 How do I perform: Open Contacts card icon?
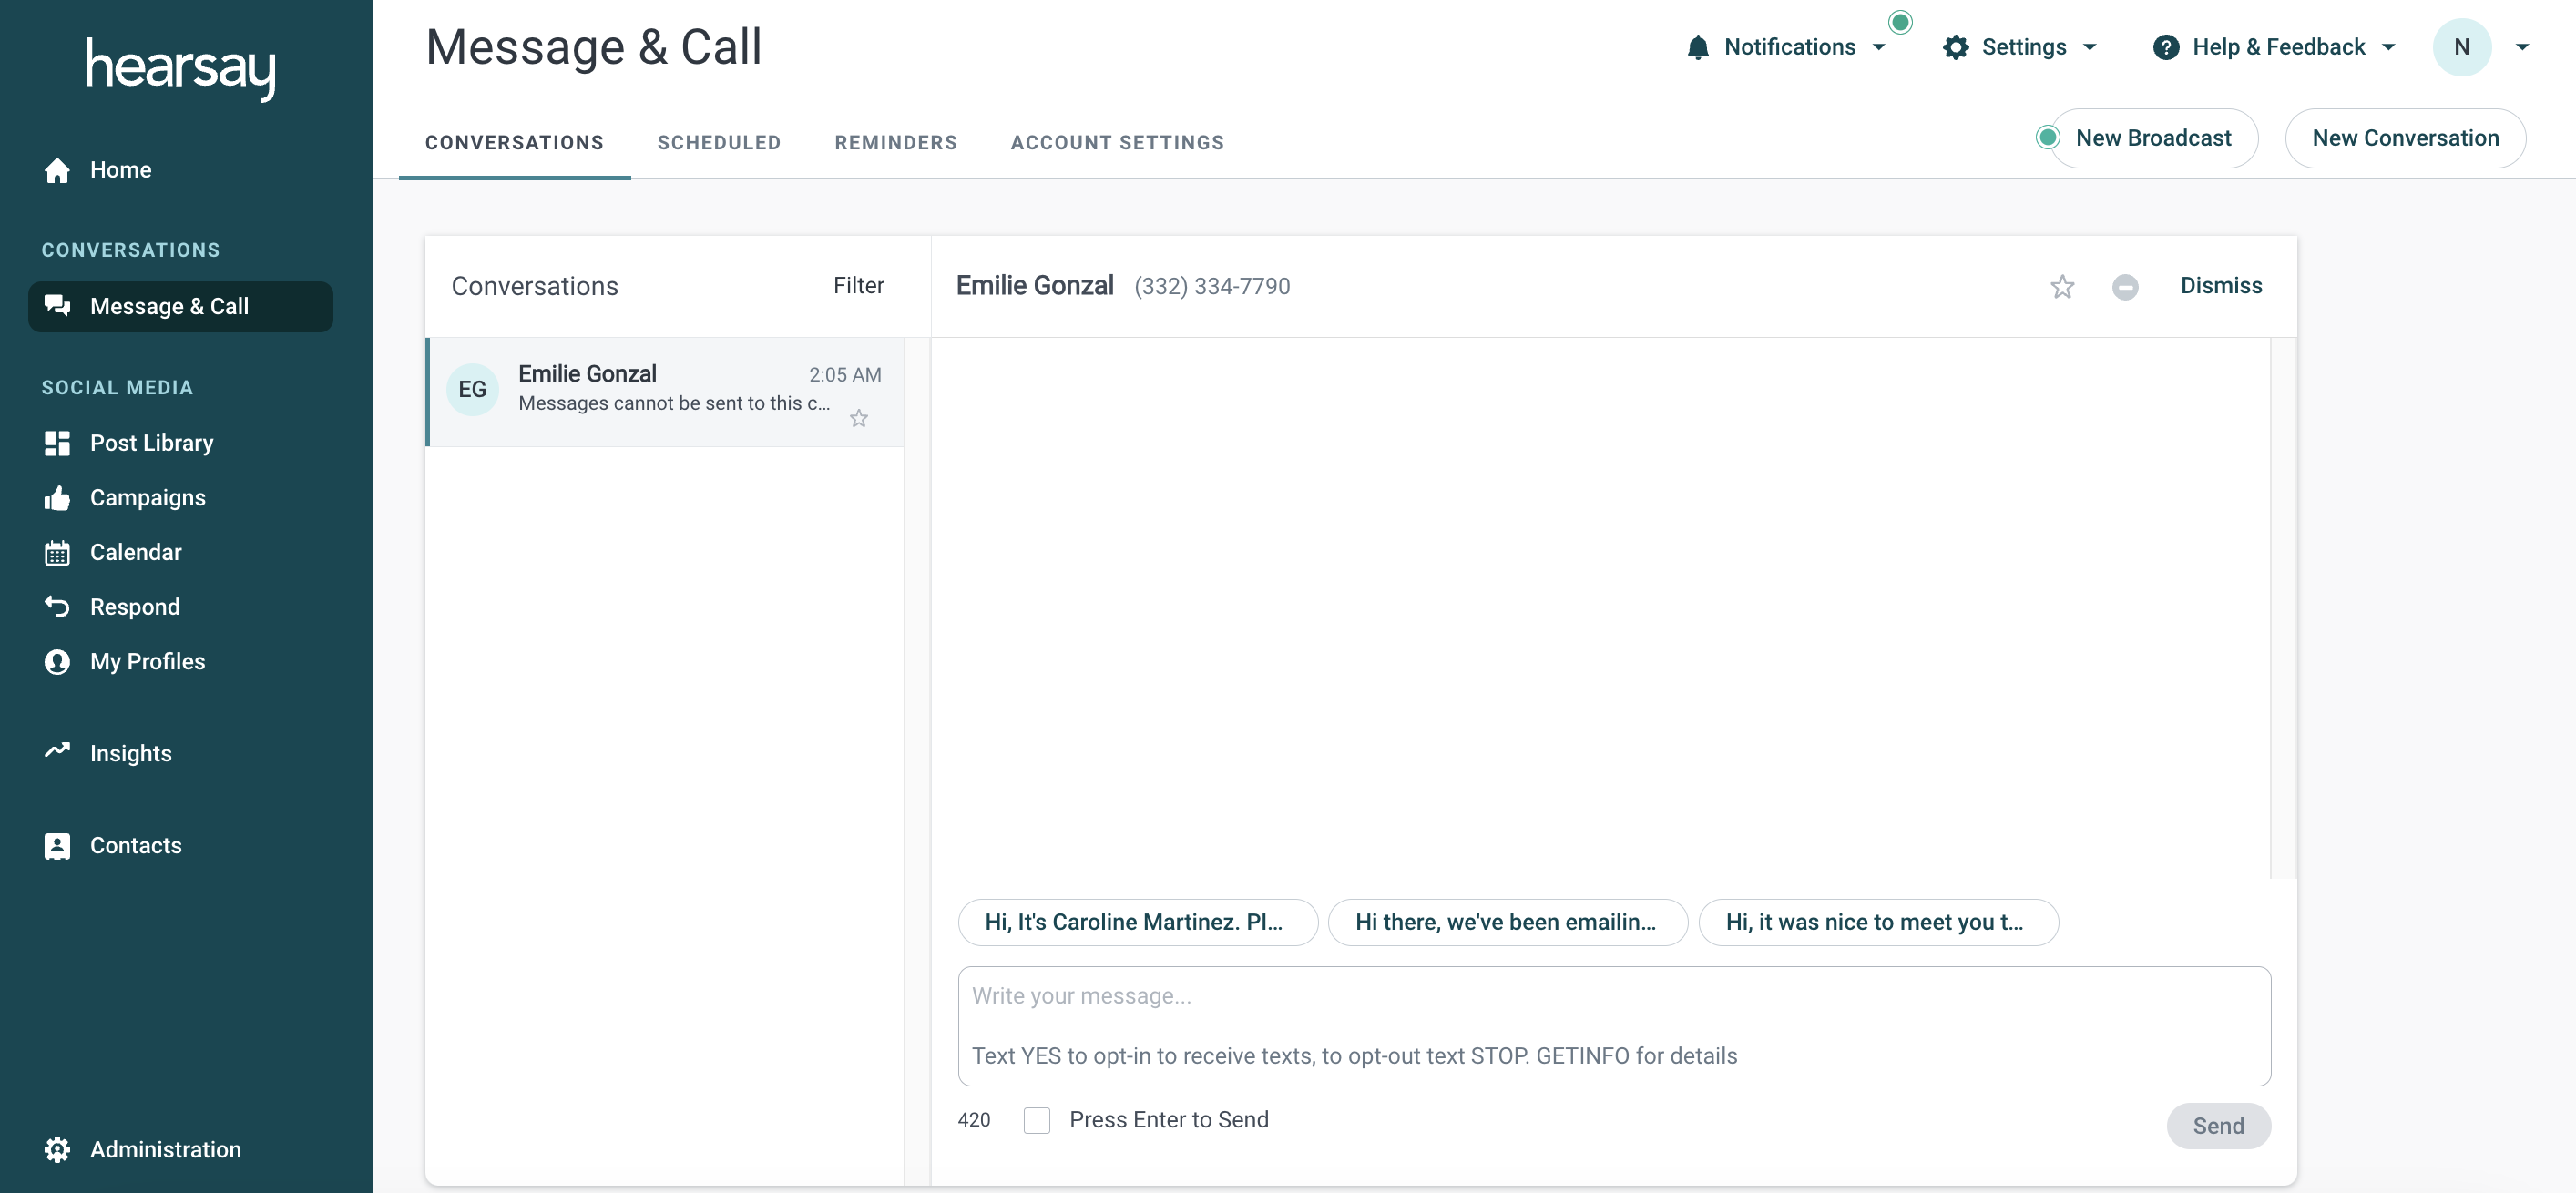coord(57,846)
